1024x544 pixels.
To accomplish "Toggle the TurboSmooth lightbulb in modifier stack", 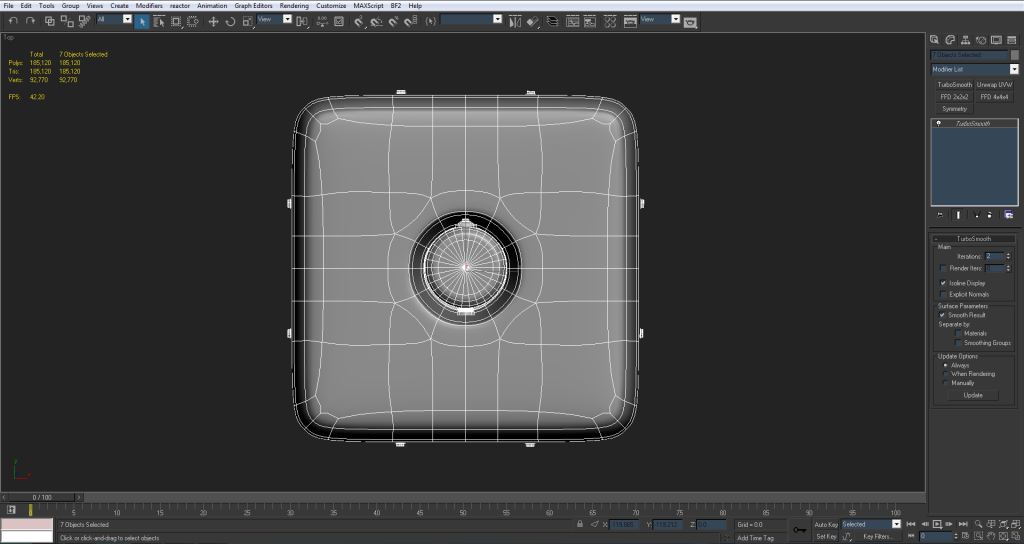I will click(x=938, y=123).
